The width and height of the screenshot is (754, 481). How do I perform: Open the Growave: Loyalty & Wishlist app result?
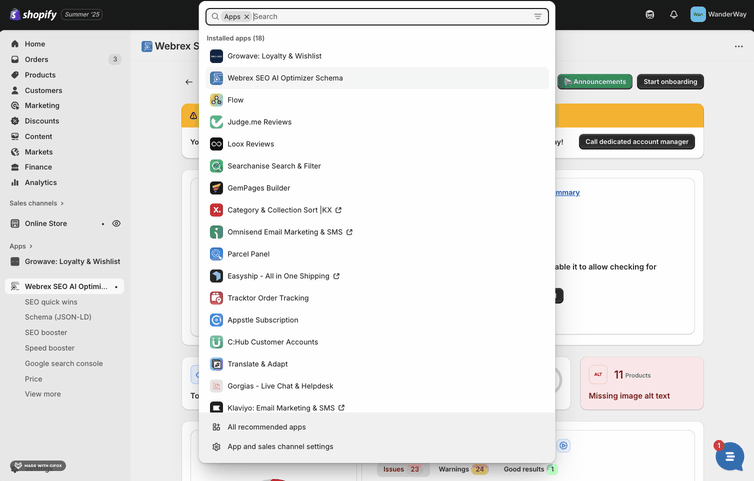click(x=377, y=56)
